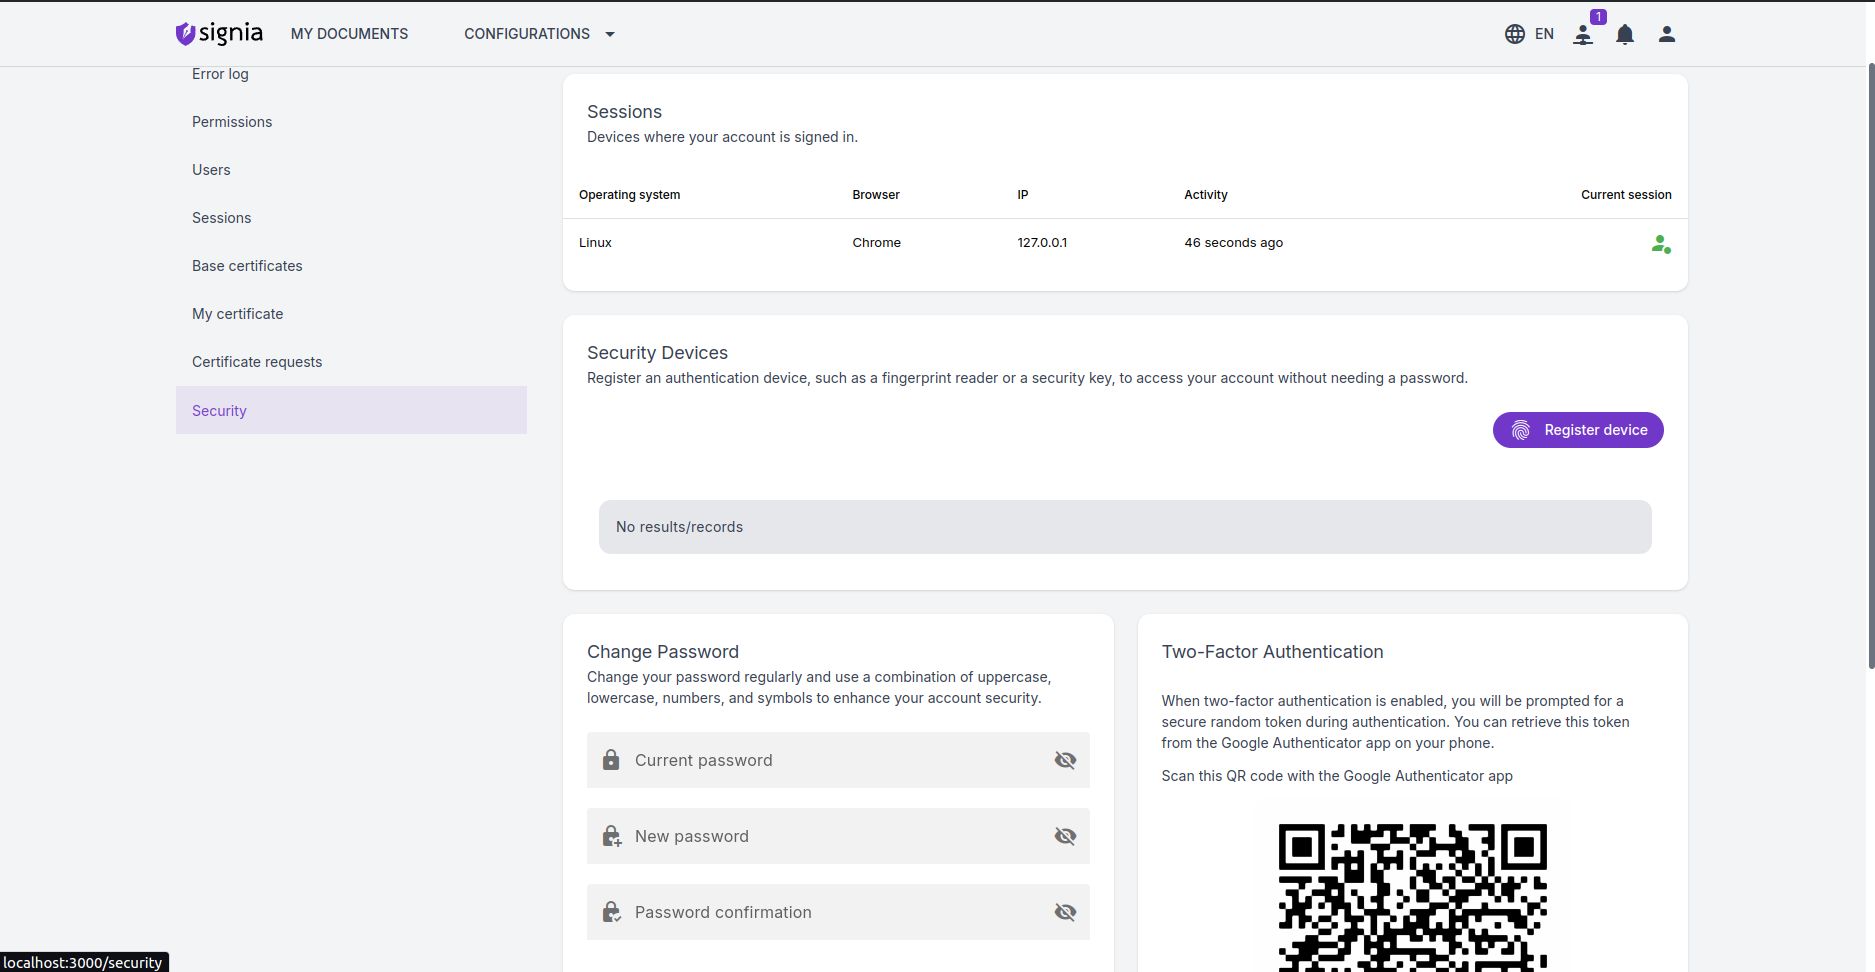
Task: Click the green current session icon
Action: tap(1660, 244)
